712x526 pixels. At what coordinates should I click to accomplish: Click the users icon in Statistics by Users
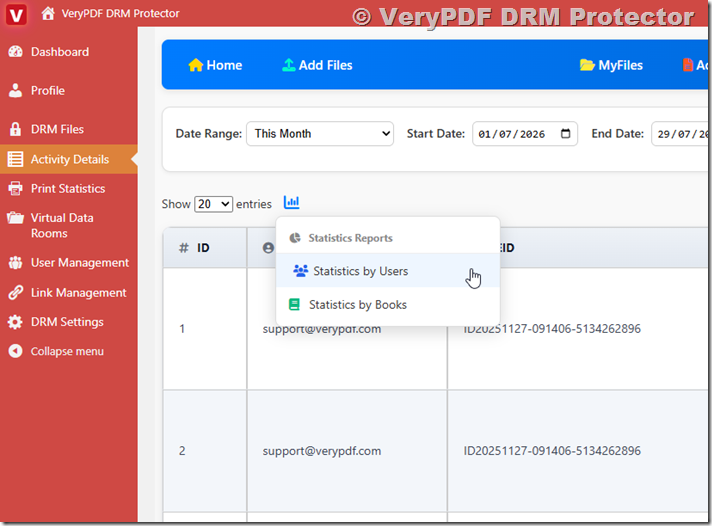click(300, 271)
